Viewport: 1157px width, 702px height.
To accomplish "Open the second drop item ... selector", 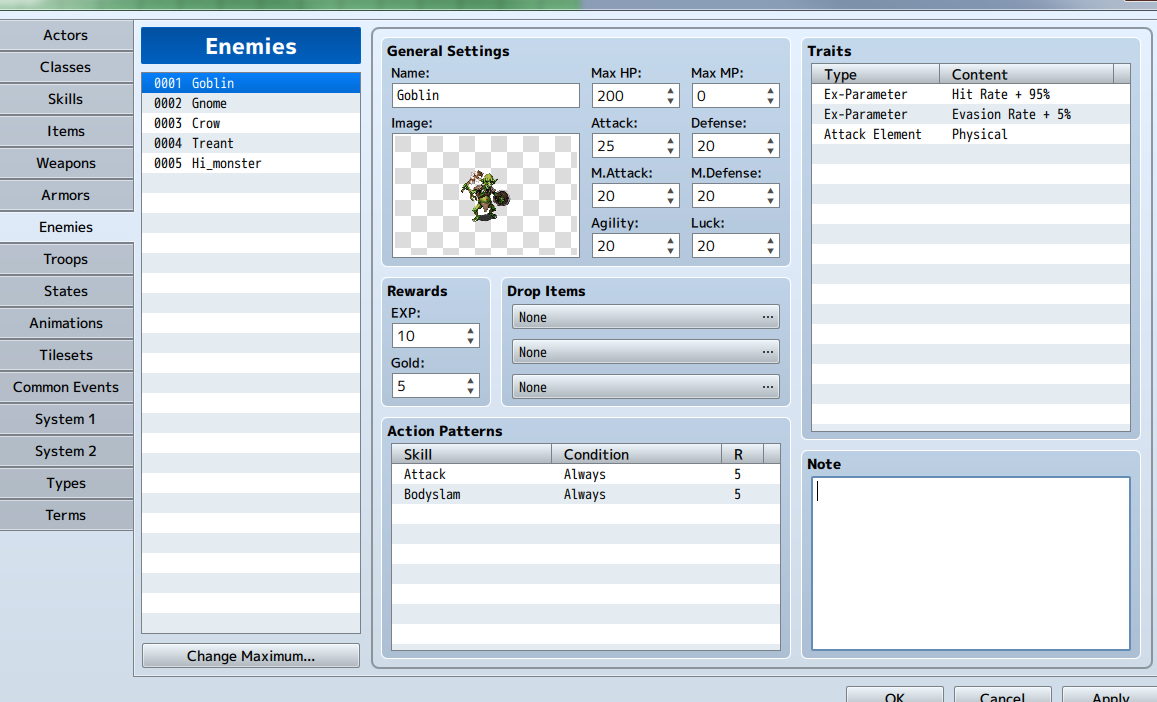I will [768, 351].
